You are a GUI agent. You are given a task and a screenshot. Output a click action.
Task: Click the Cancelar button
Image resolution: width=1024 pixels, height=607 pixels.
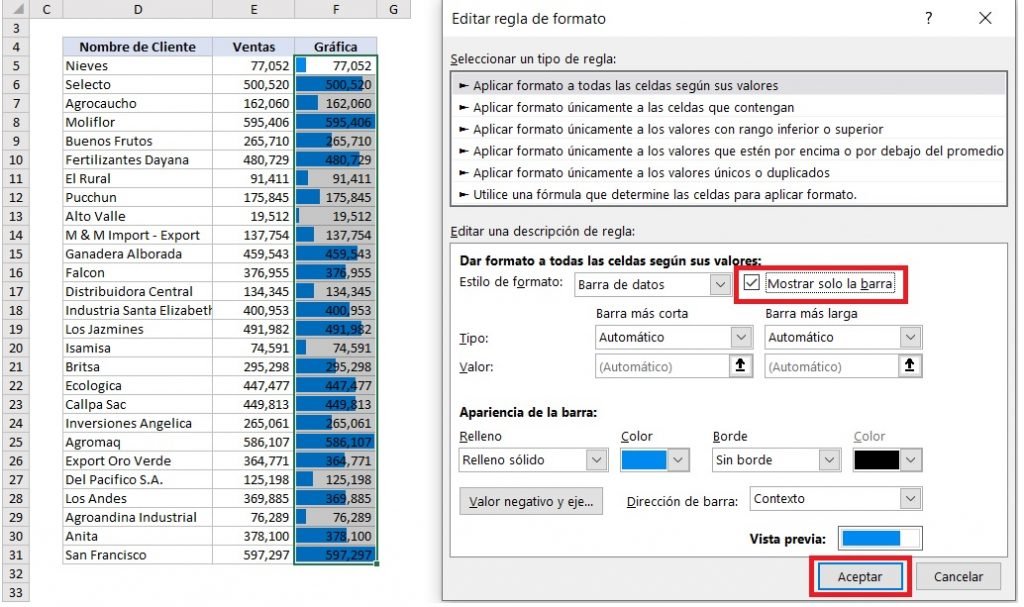958,576
